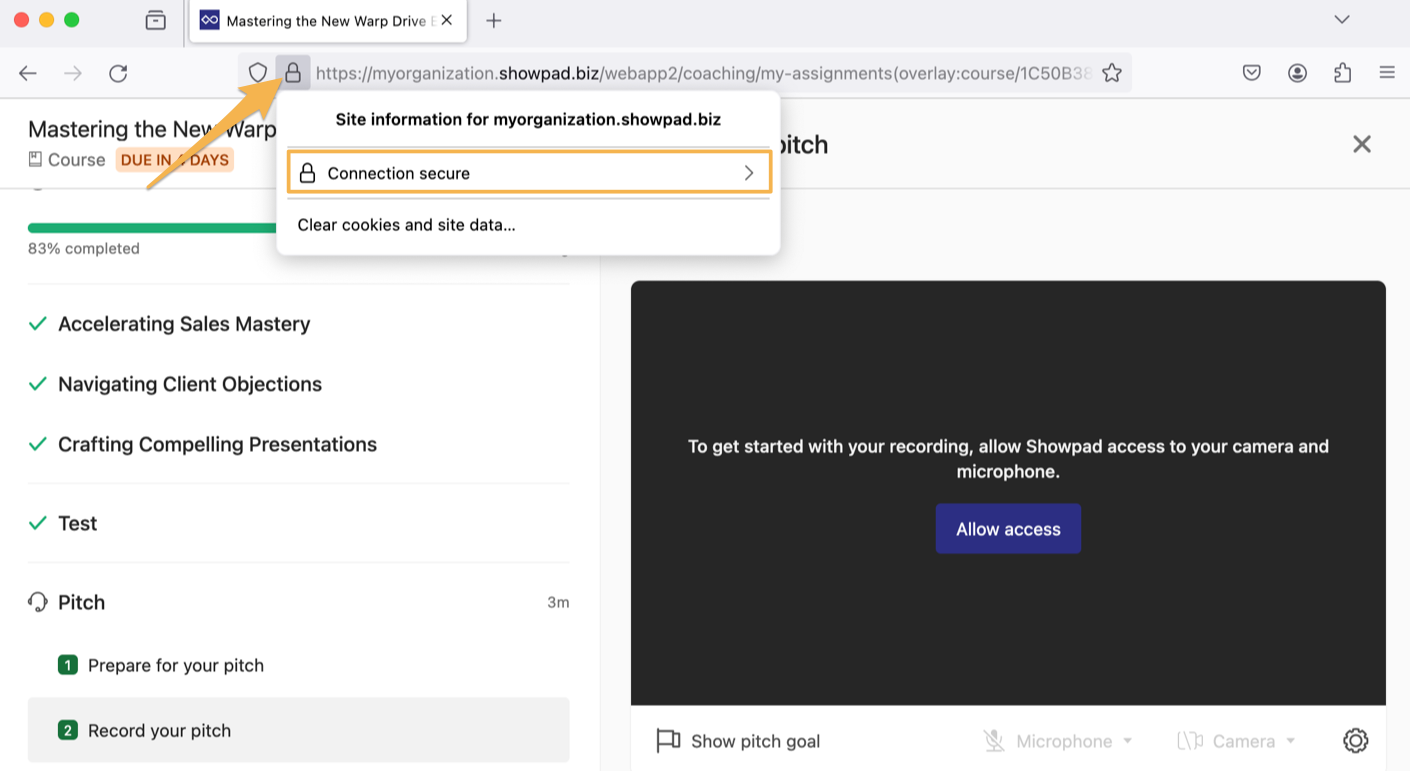Mute the microphone
The height and width of the screenshot is (771, 1410).
994,740
